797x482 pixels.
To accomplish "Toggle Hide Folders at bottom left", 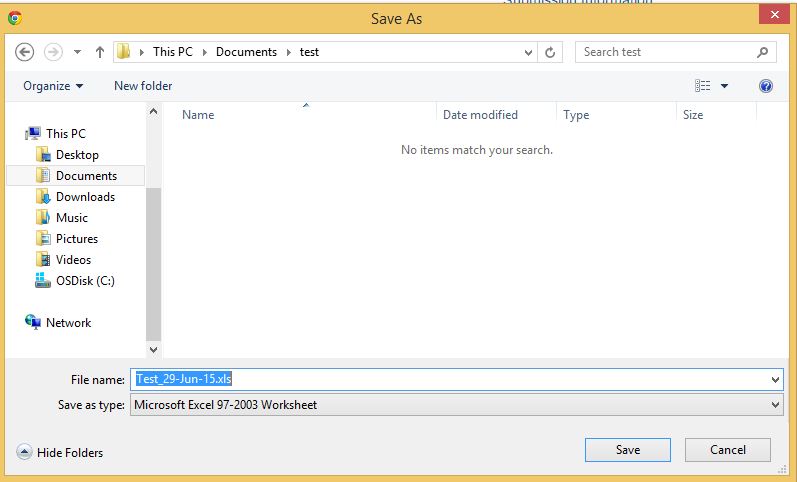I will 61,453.
